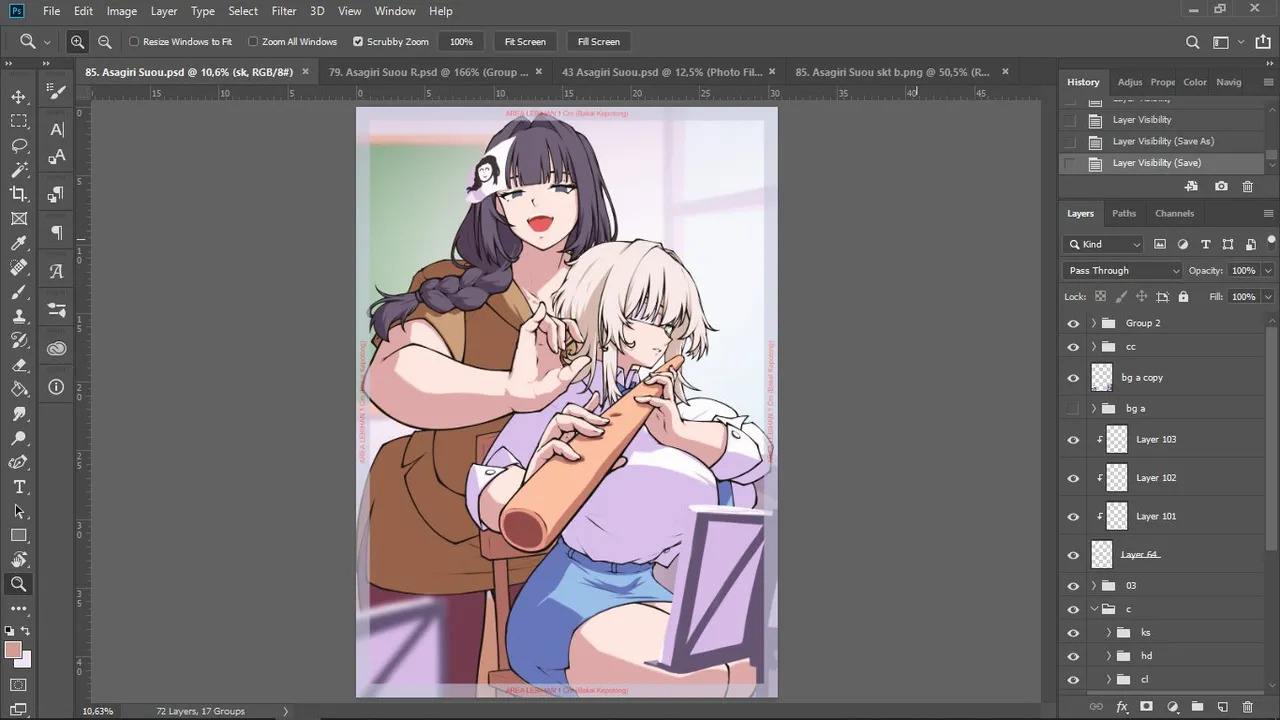Select the Crop tool

tap(19, 194)
